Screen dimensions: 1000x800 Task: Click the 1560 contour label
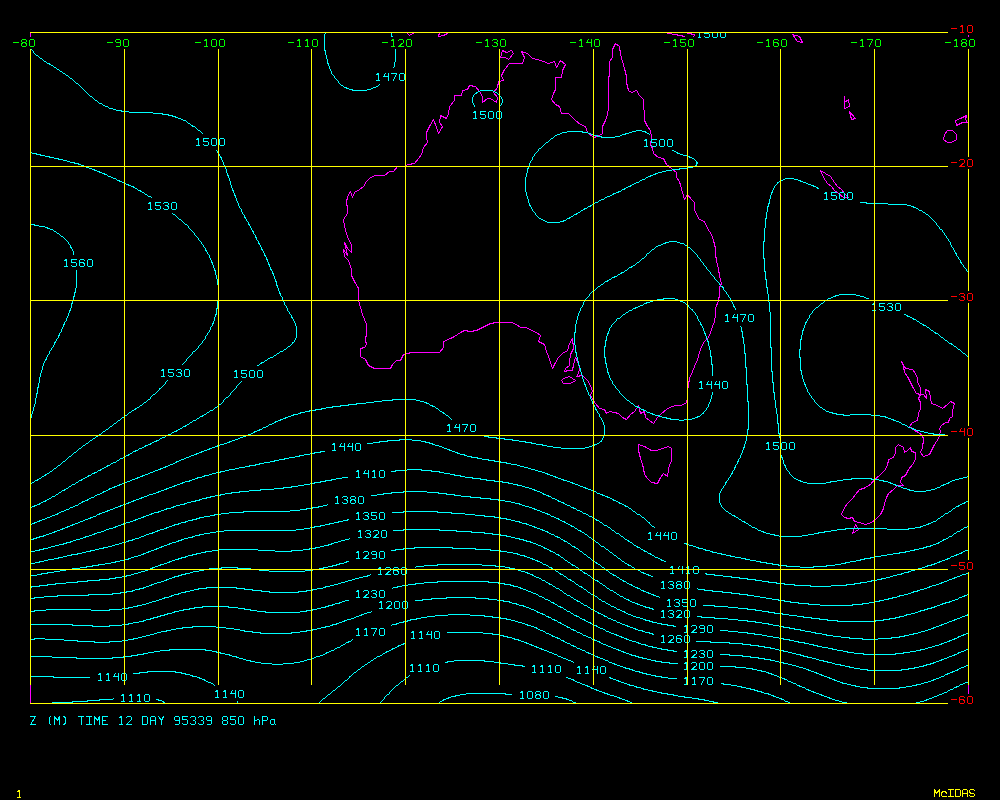pos(78,264)
